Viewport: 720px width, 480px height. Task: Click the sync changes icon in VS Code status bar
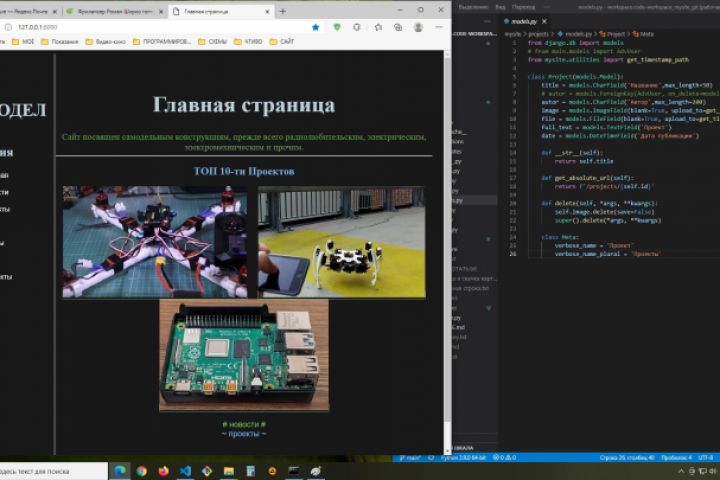(431, 458)
